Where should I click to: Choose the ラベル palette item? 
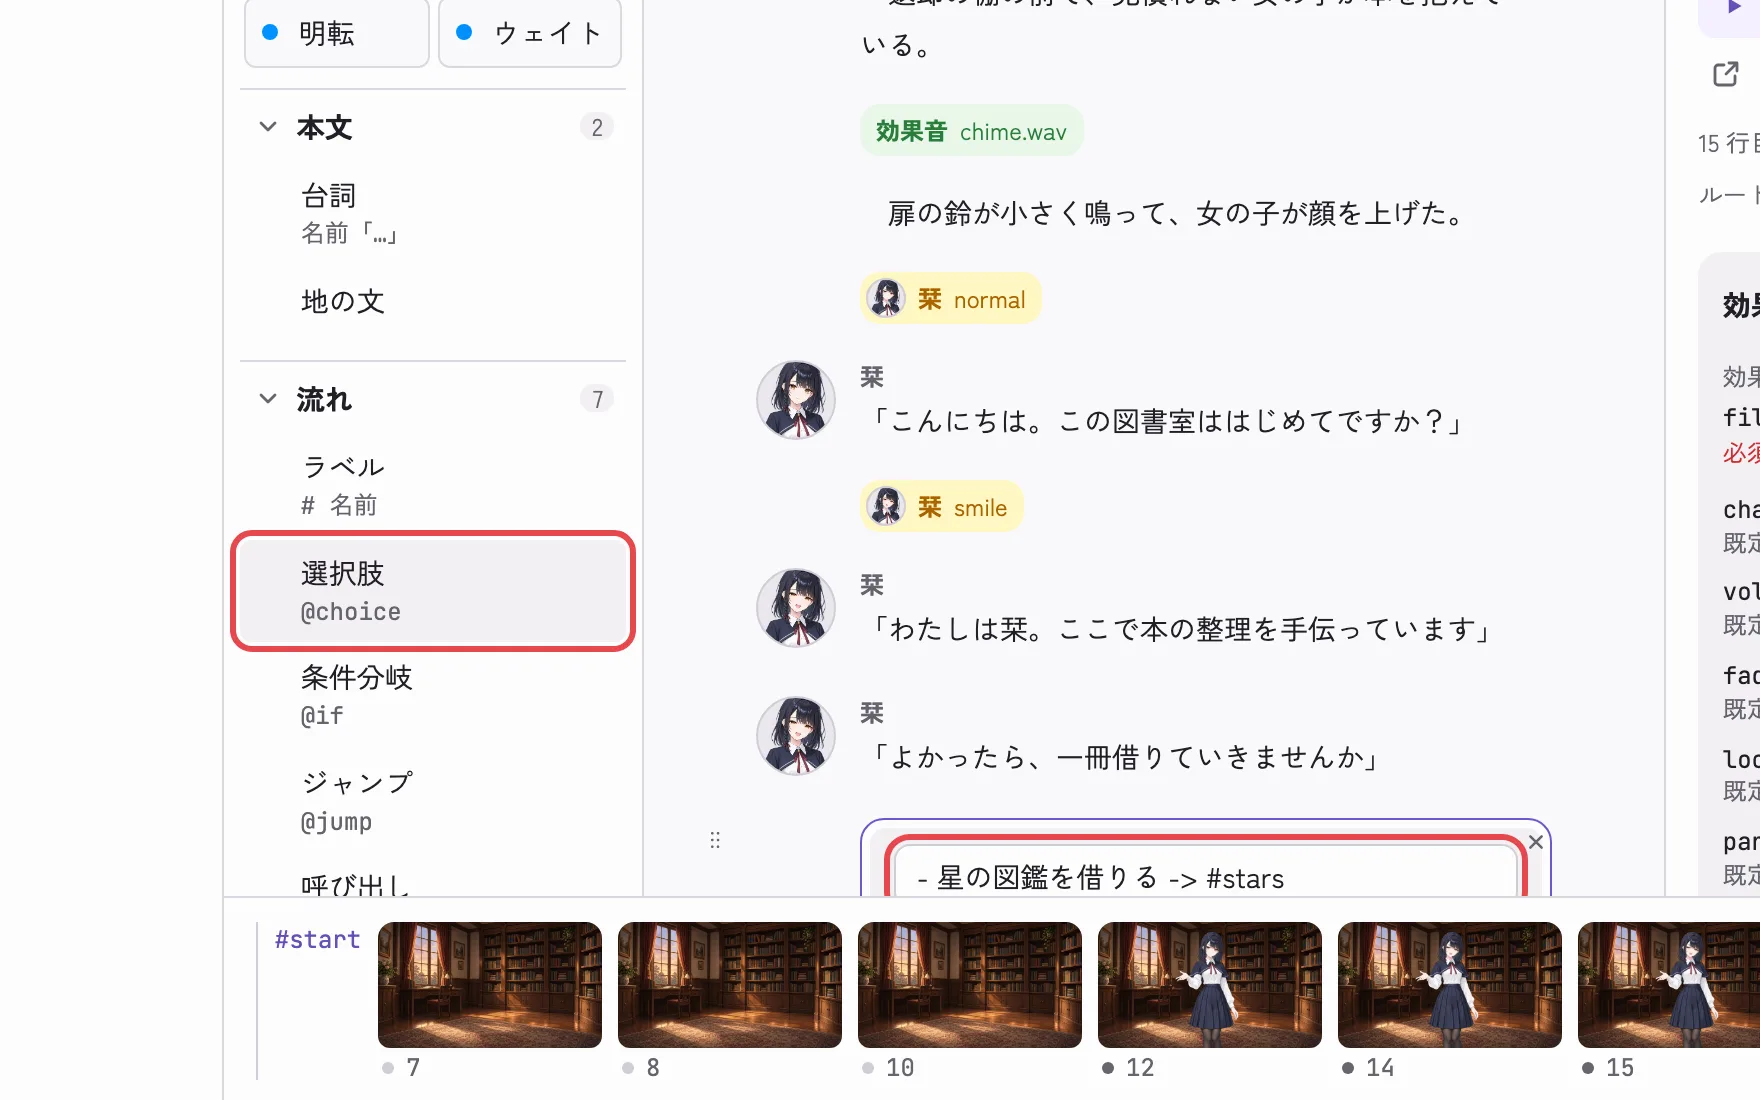(433, 485)
